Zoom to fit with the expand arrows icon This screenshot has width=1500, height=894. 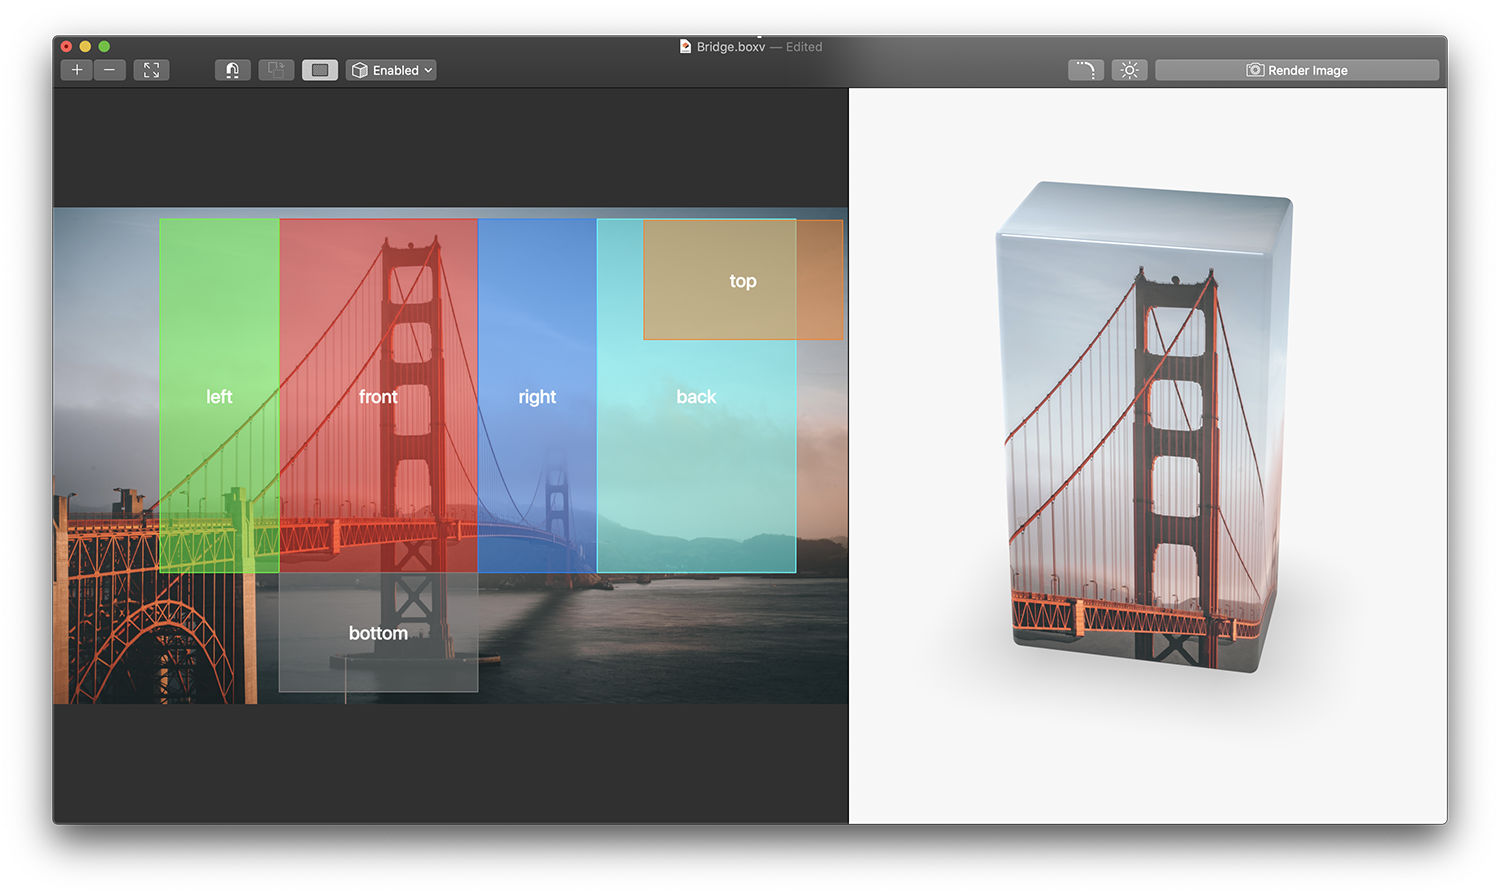[x=151, y=70]
